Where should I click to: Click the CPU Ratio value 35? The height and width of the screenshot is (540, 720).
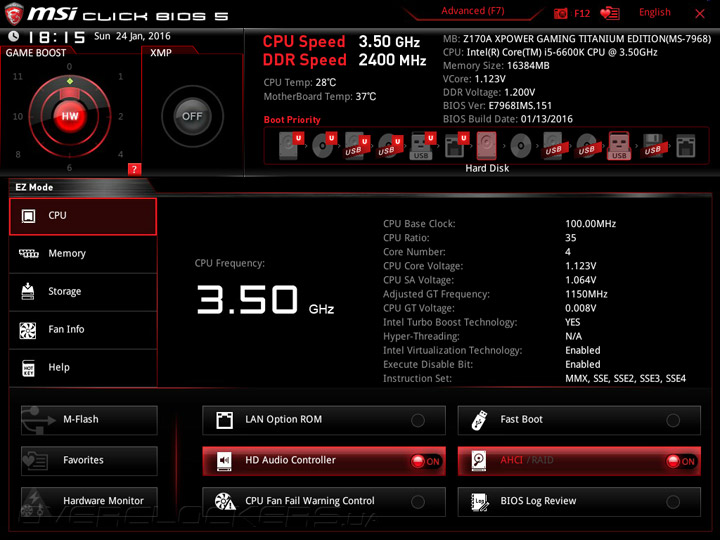point(570,238)
